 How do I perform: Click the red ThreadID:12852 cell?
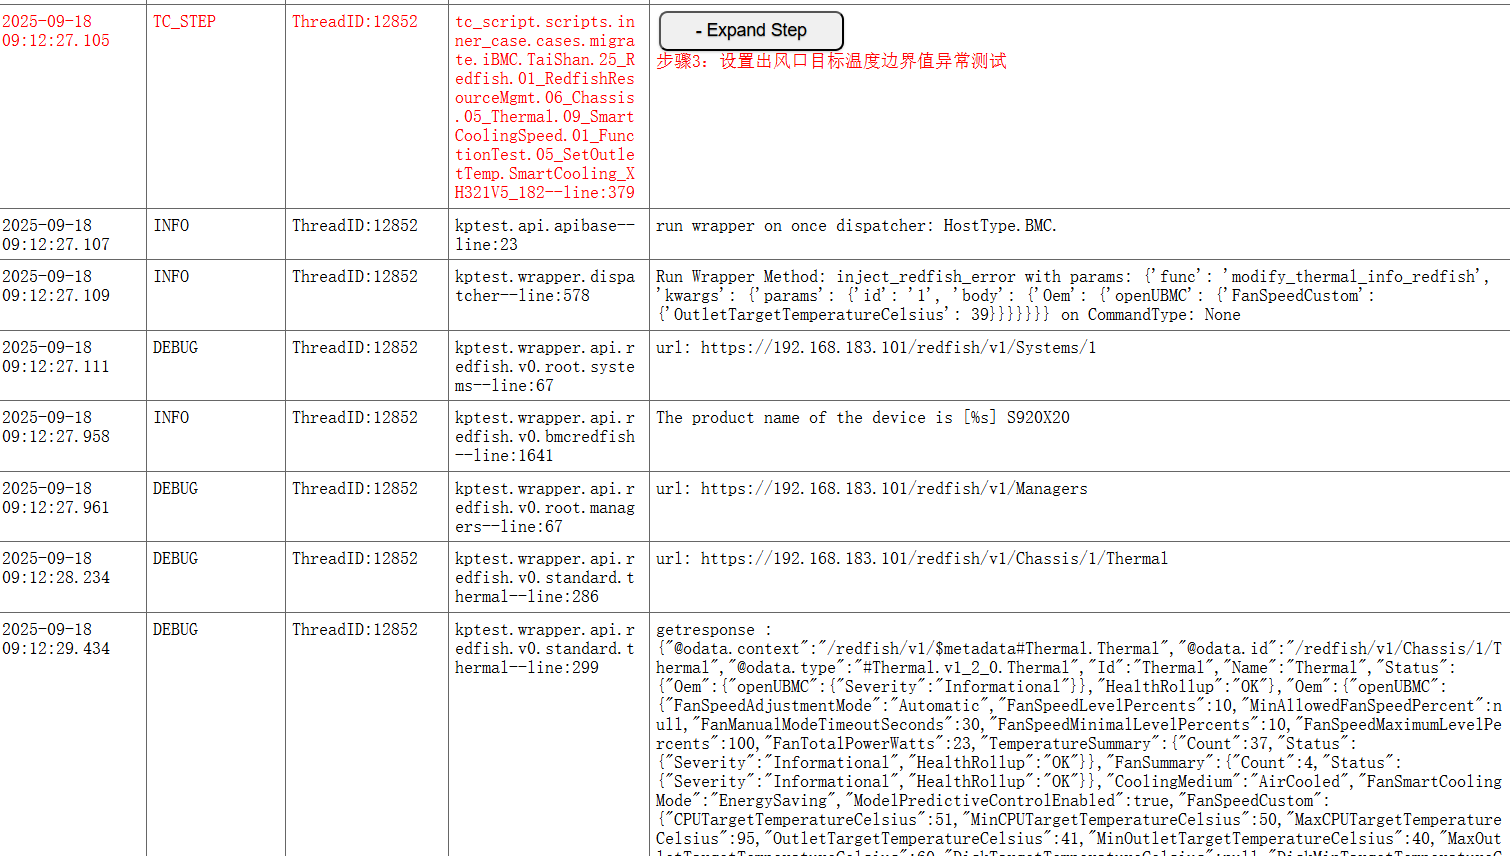(355, 22)
